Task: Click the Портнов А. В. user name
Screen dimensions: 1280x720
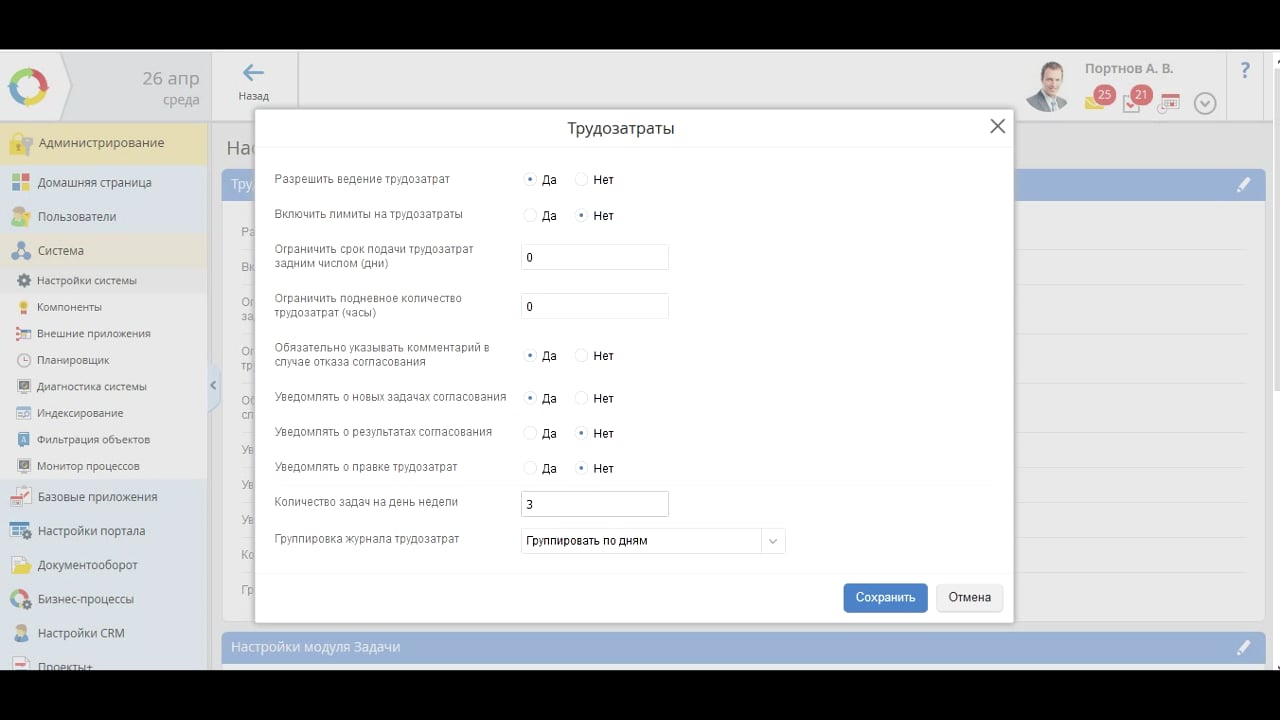Action: click(x=1129, y=69)
